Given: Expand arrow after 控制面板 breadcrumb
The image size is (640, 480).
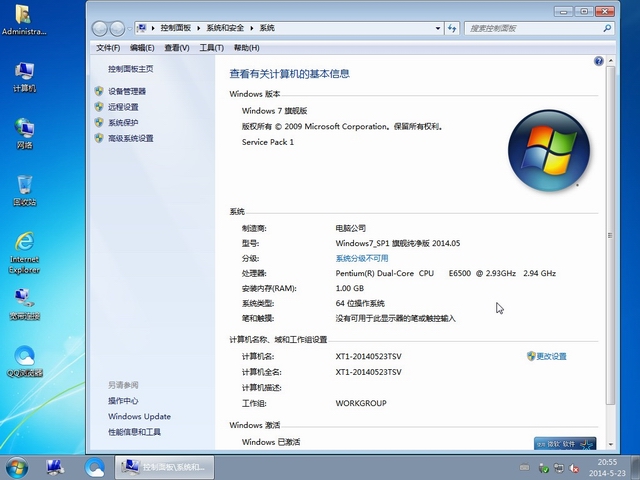Looking at the screenshot, I should 198,28.
